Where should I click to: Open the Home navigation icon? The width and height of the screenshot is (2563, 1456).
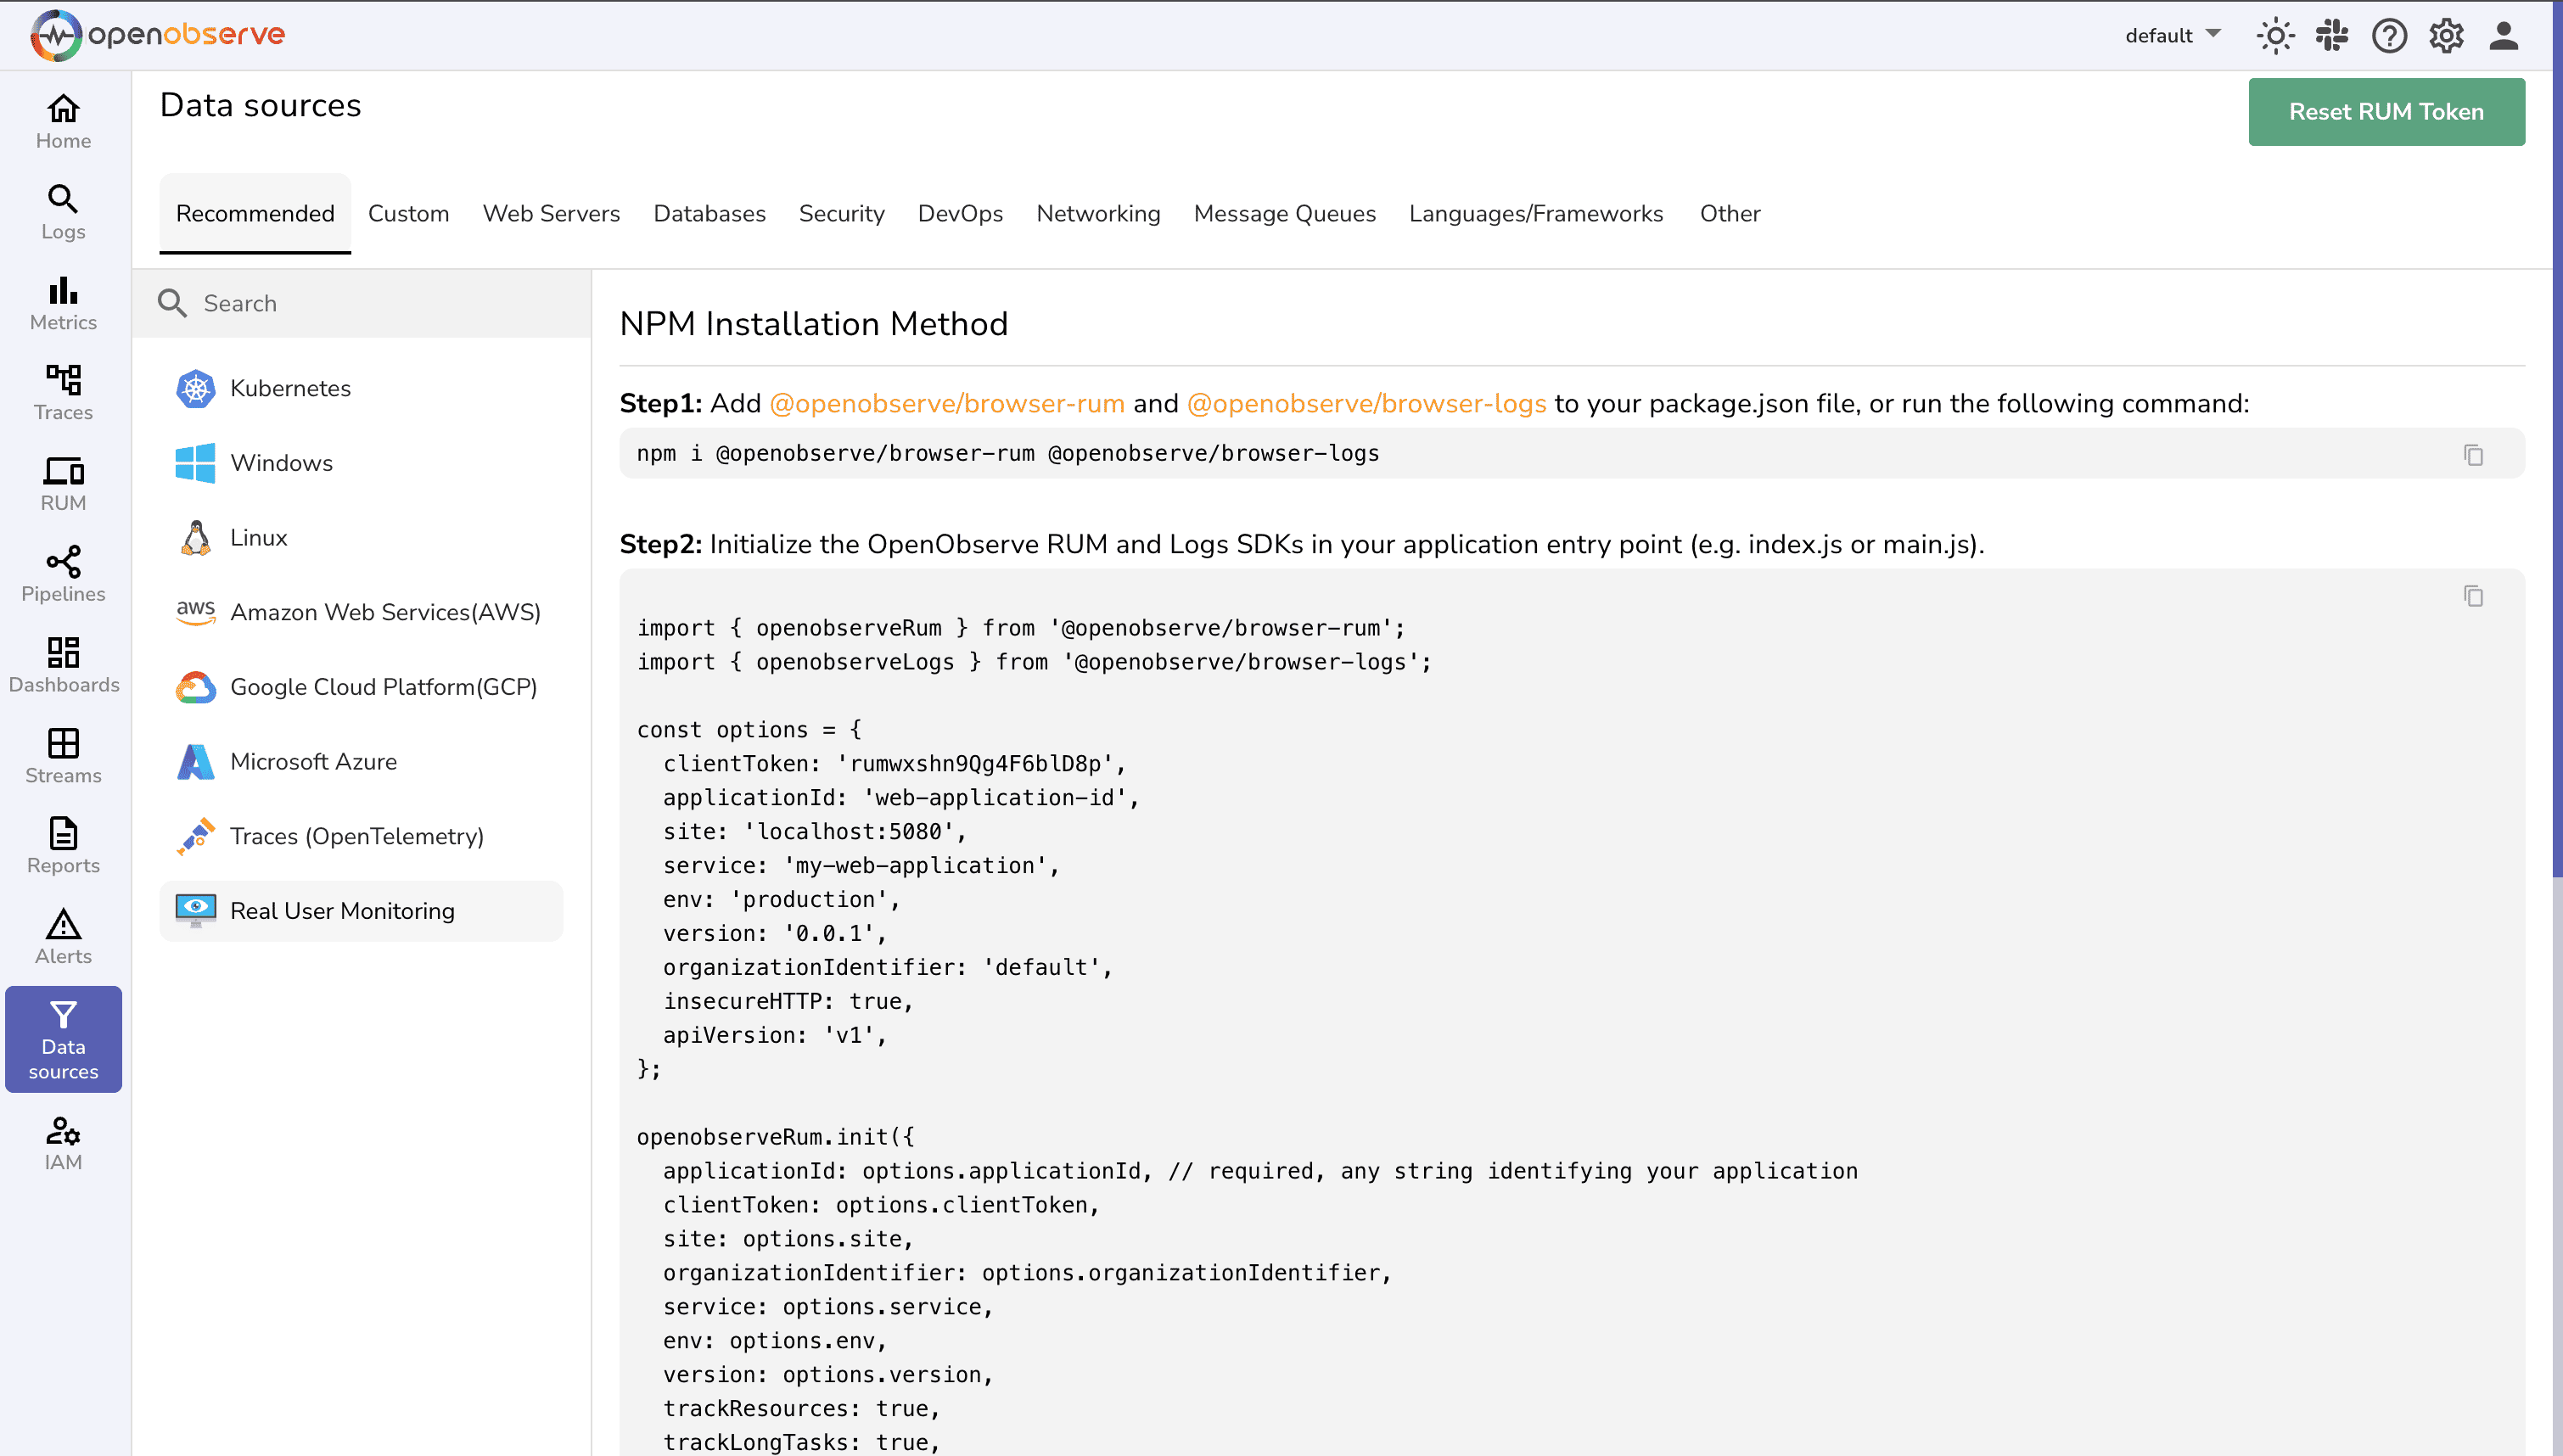pyautogui.click(x=62, y=110)
